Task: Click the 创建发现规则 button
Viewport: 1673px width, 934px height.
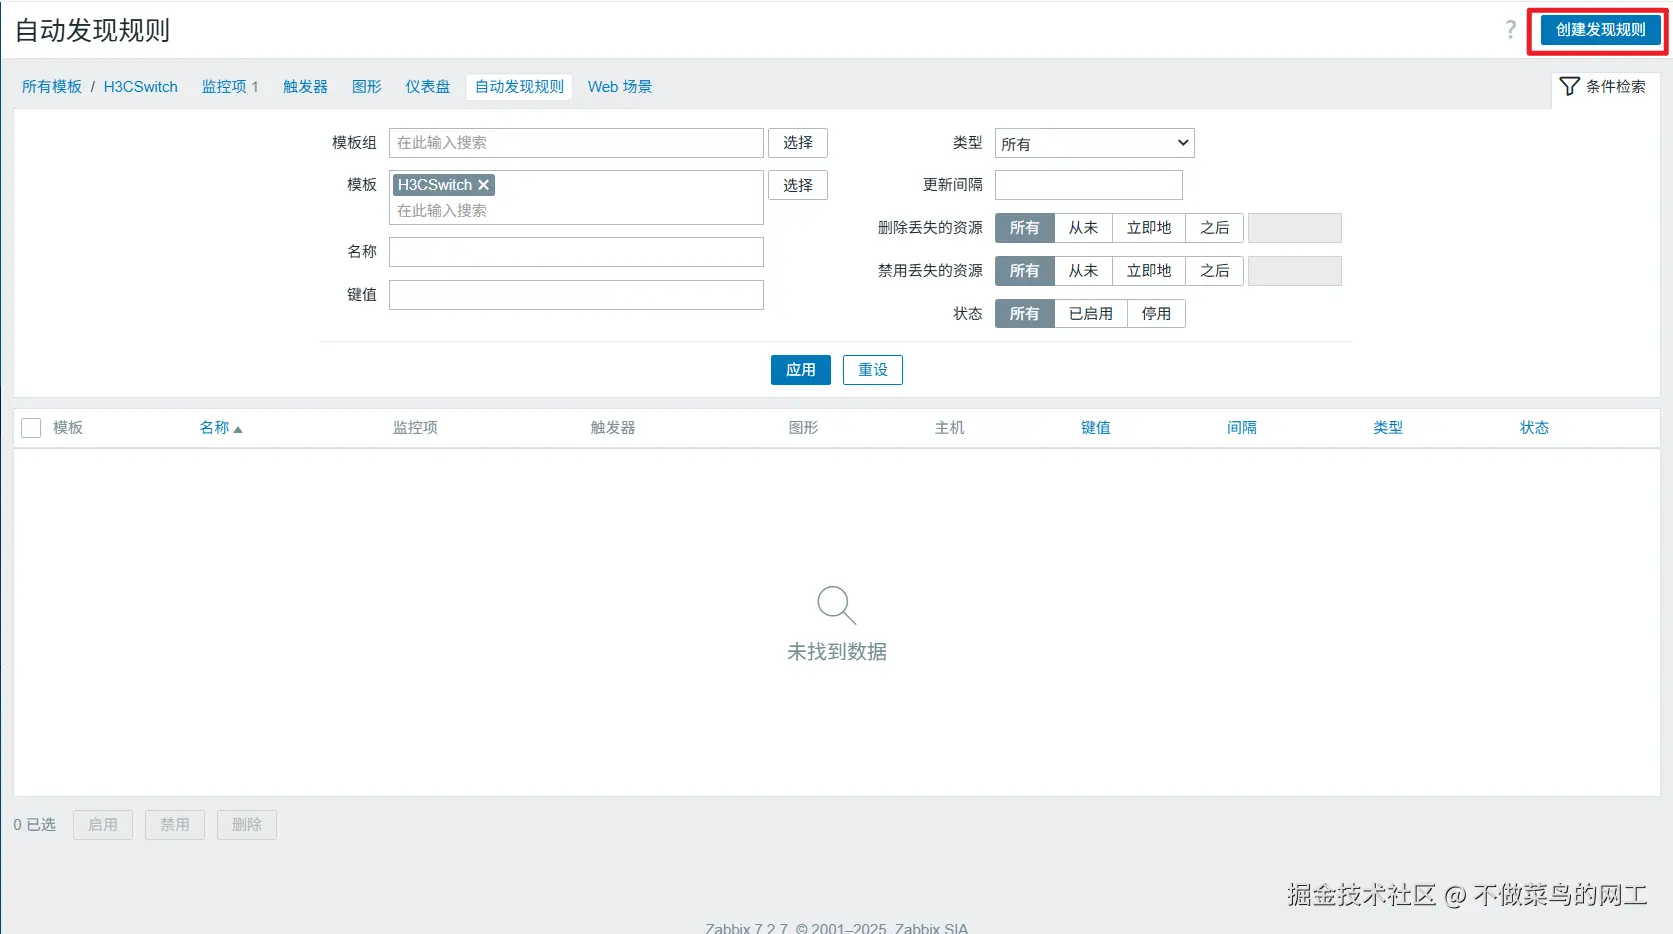Action: click(x=1600, y=30)
